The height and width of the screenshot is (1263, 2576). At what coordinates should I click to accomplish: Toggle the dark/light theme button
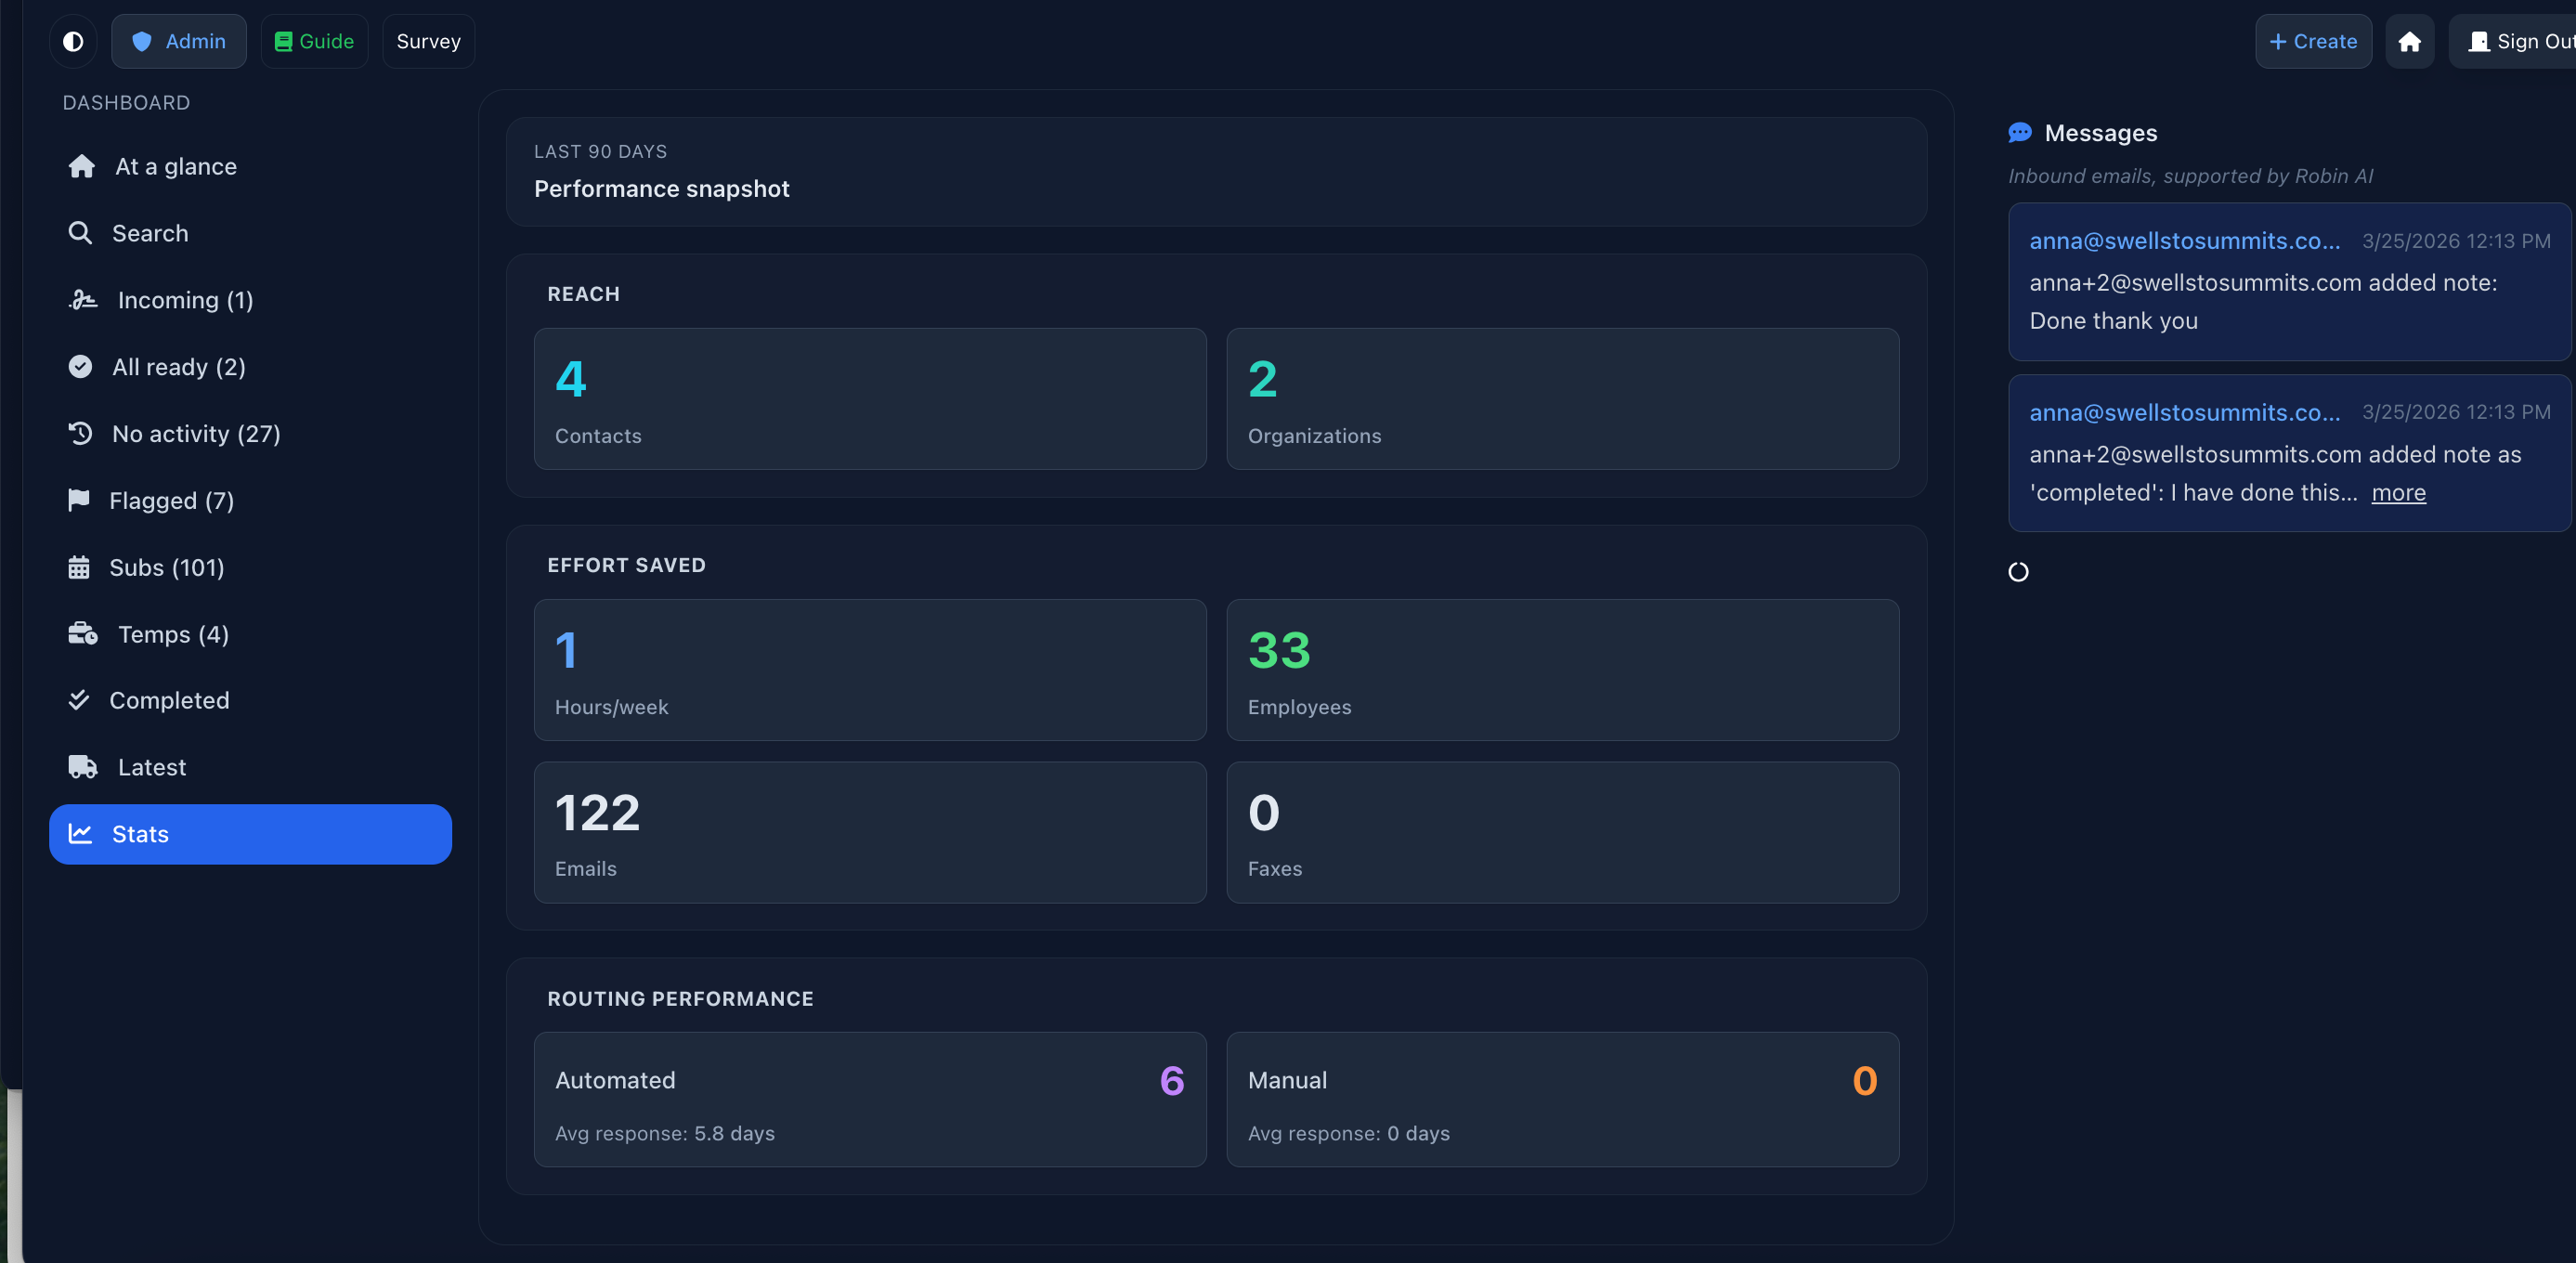pos(73,41)
